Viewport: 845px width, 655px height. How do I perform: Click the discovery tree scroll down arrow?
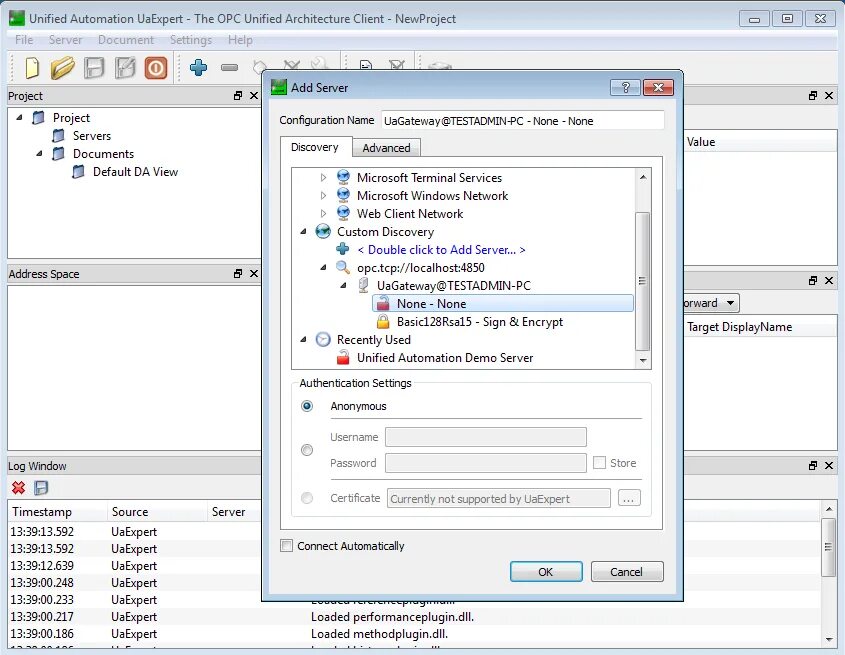642,360
